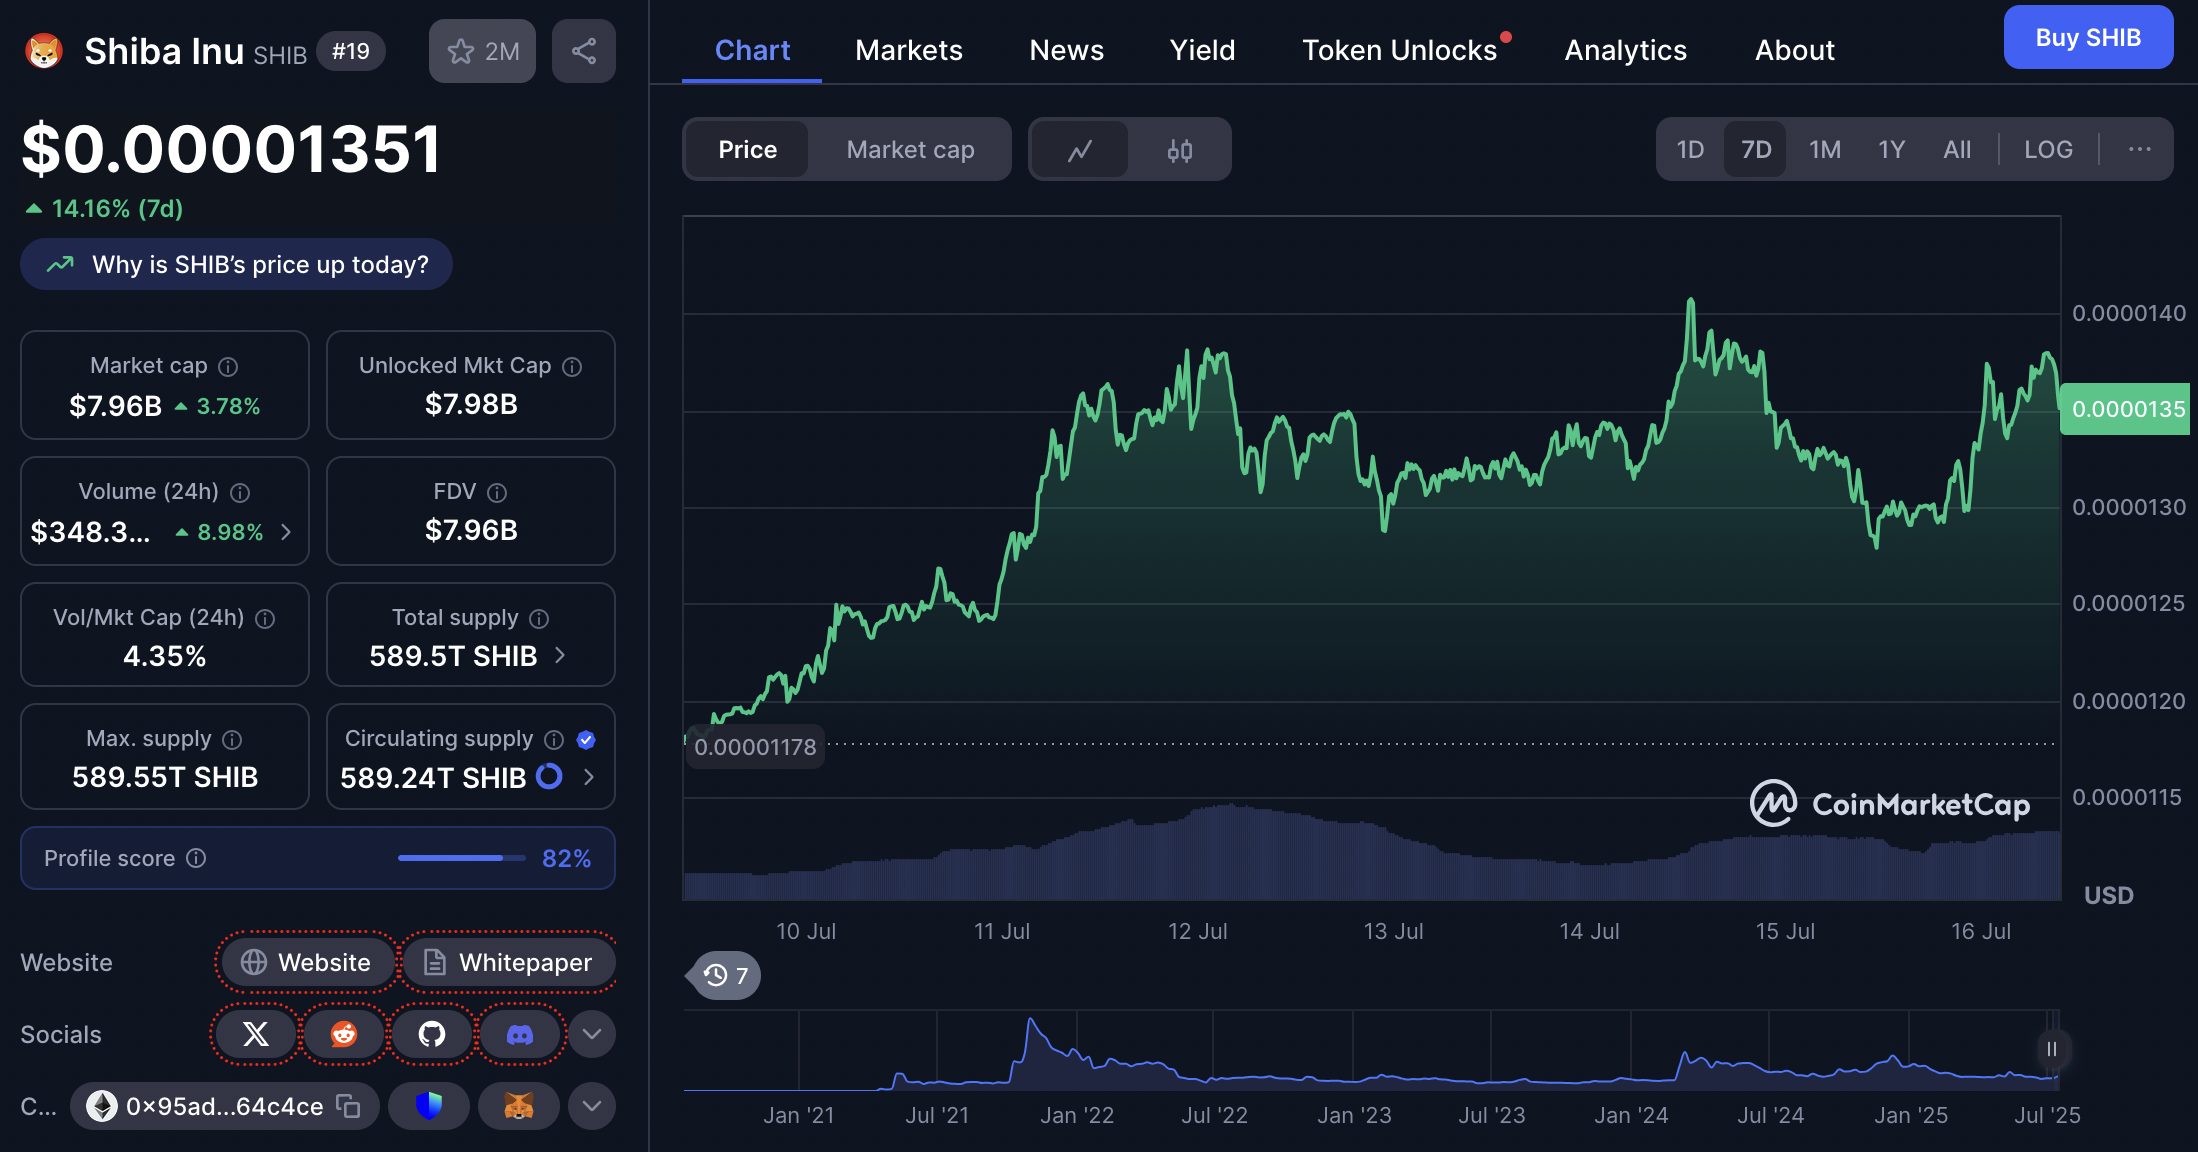
Task: Click the #19 rank badge
Action: (x=351, y=51)
